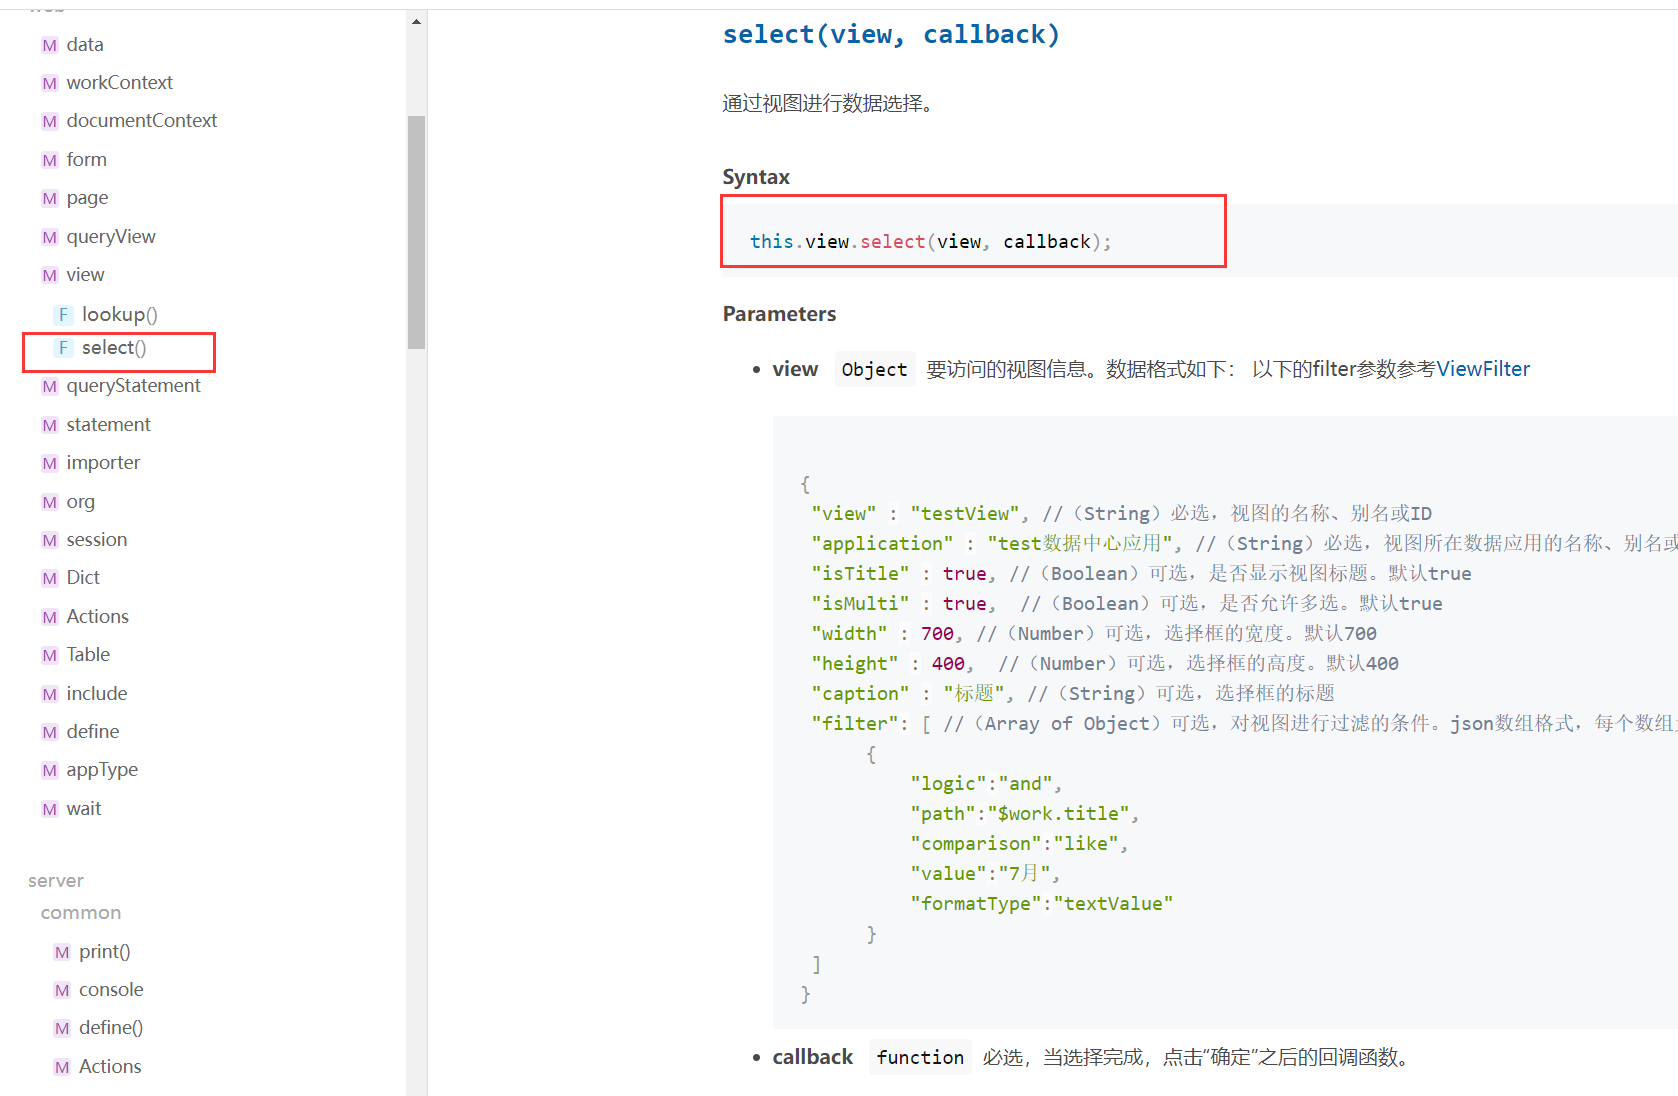Click the M icon beside workContext
Image resolution: width=1678 pixels, height=1096 pixels.
click(x=49, y=83)
